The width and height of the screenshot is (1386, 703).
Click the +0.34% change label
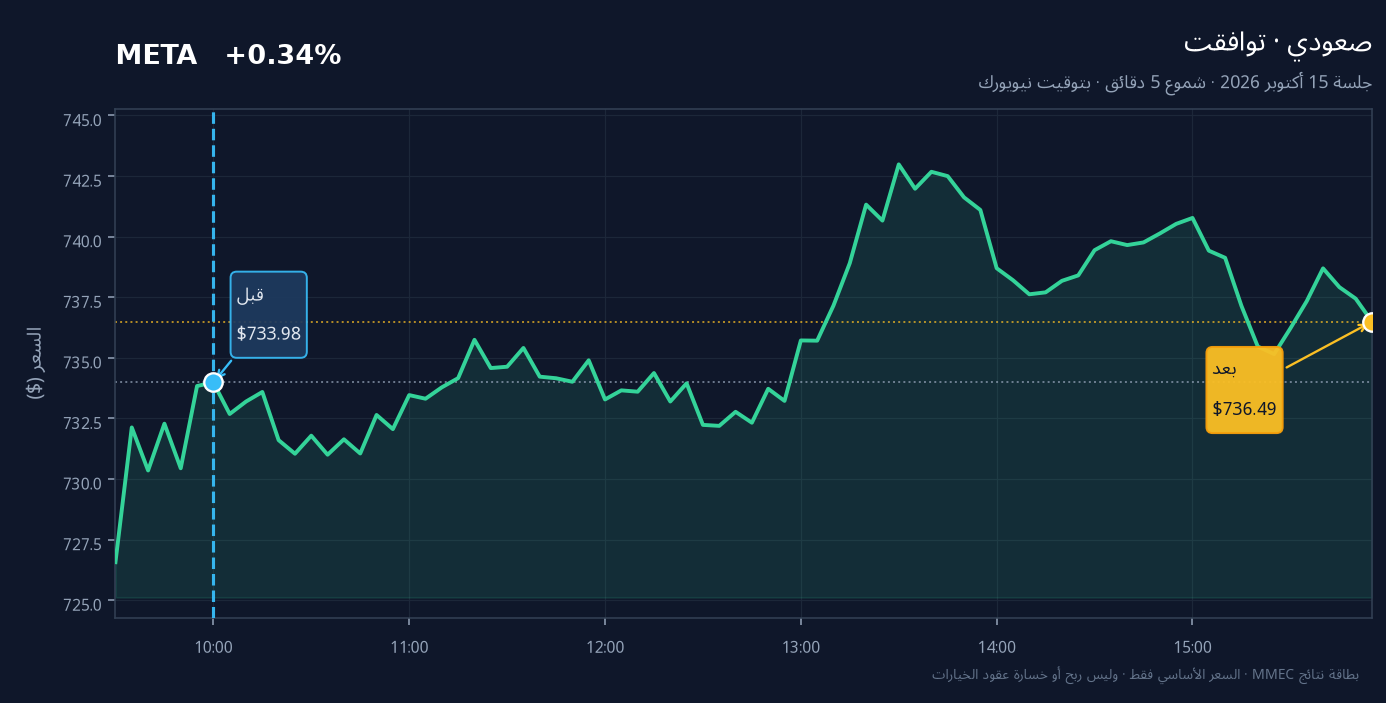[x=283, y=56]
